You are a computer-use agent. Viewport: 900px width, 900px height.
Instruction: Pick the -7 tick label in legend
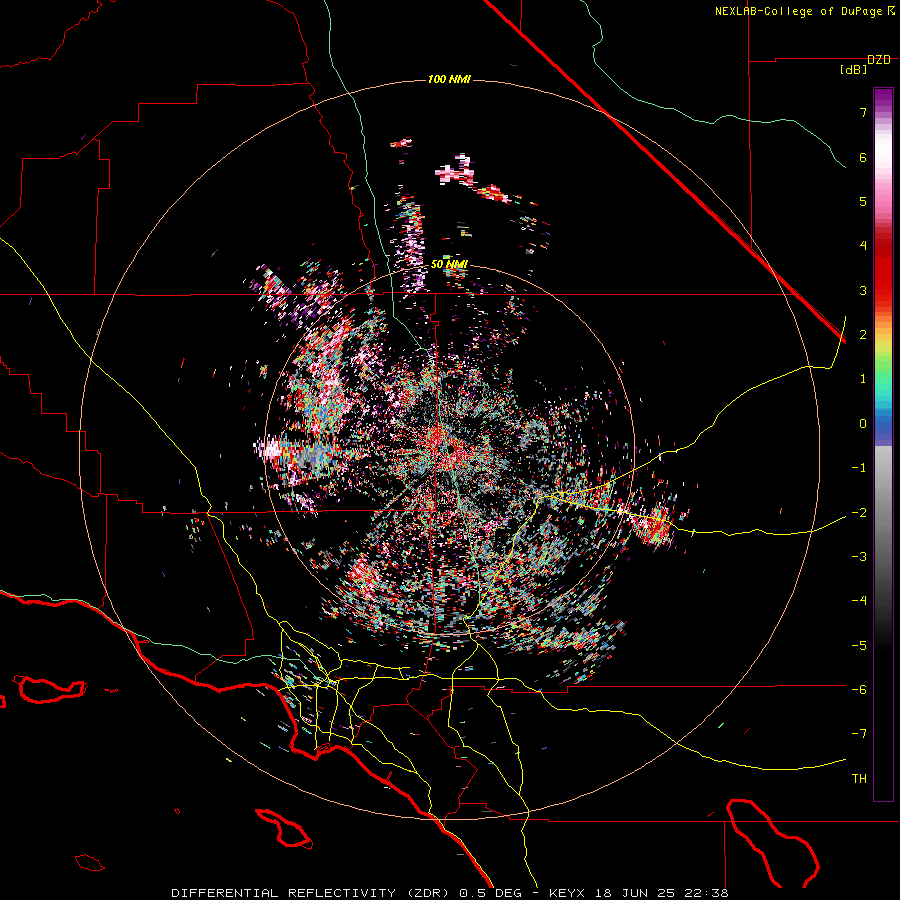859,734
